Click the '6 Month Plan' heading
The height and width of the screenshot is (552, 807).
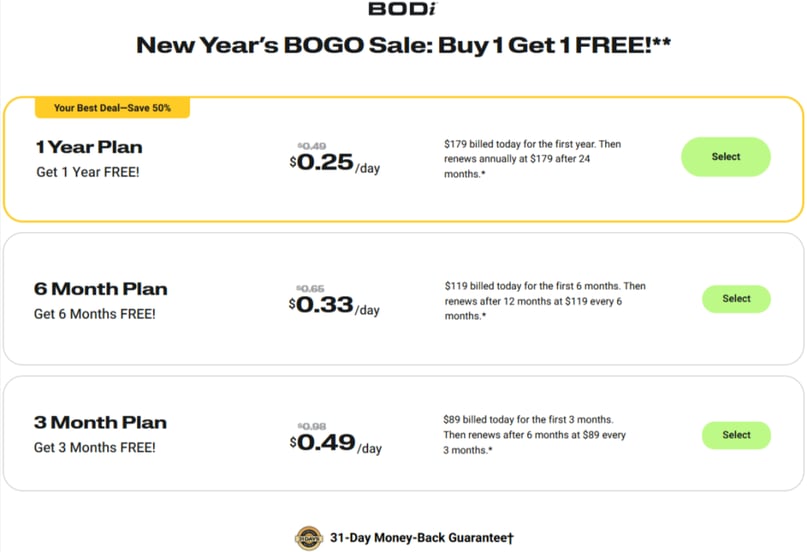pos(101,289)
